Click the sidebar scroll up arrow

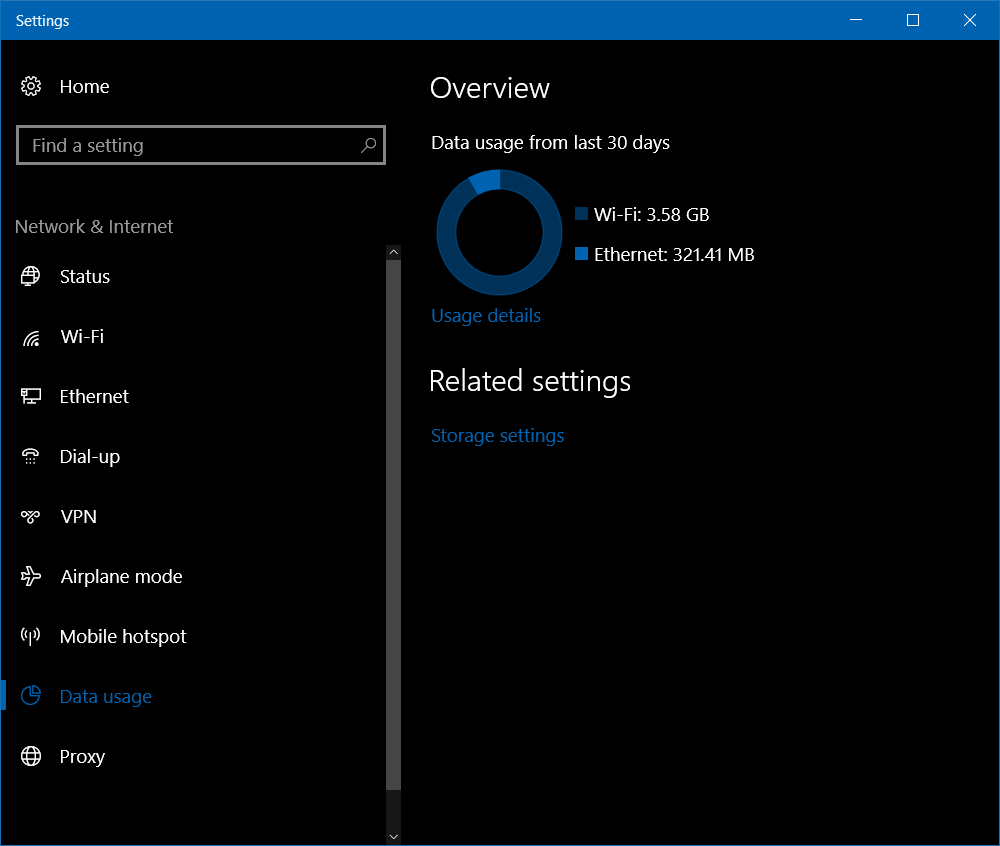click(x=393, y=252)
